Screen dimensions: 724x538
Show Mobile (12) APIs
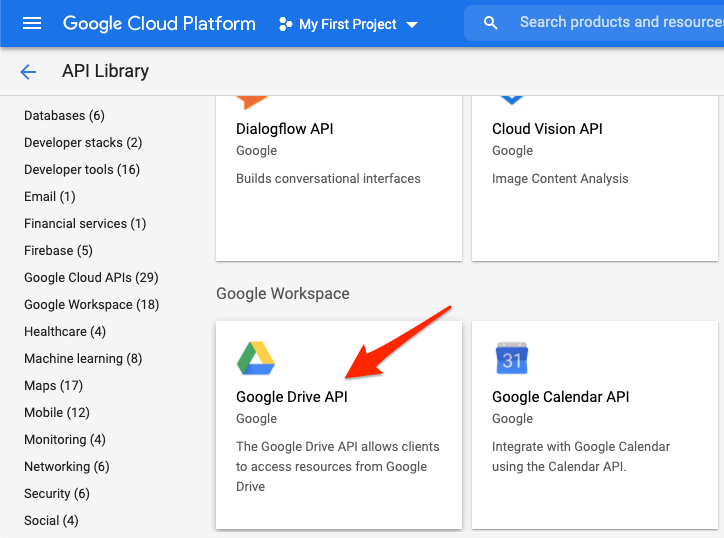pos(57,413)
